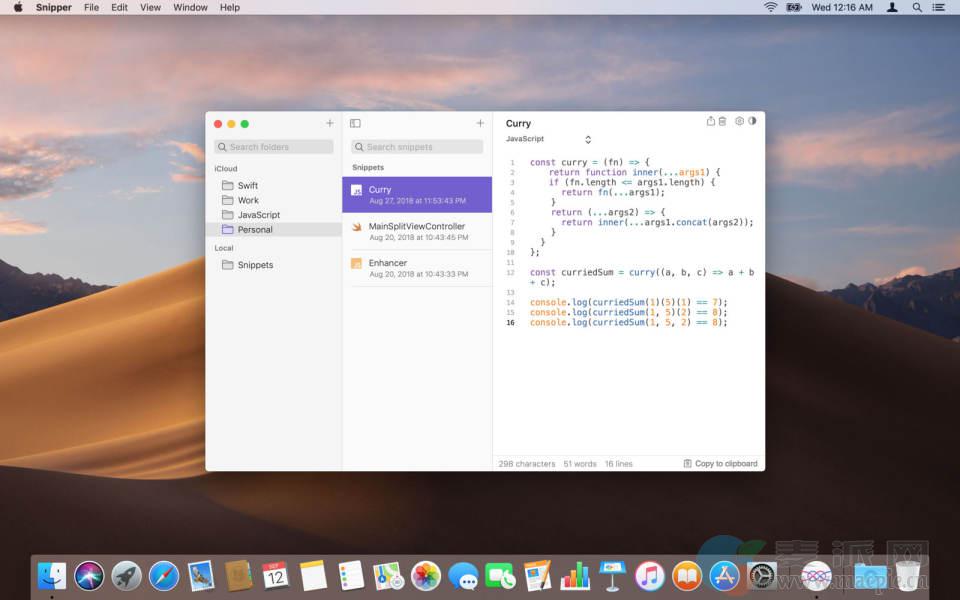
Task: Click the add folder plus button
Action: (x=330, y=123)
